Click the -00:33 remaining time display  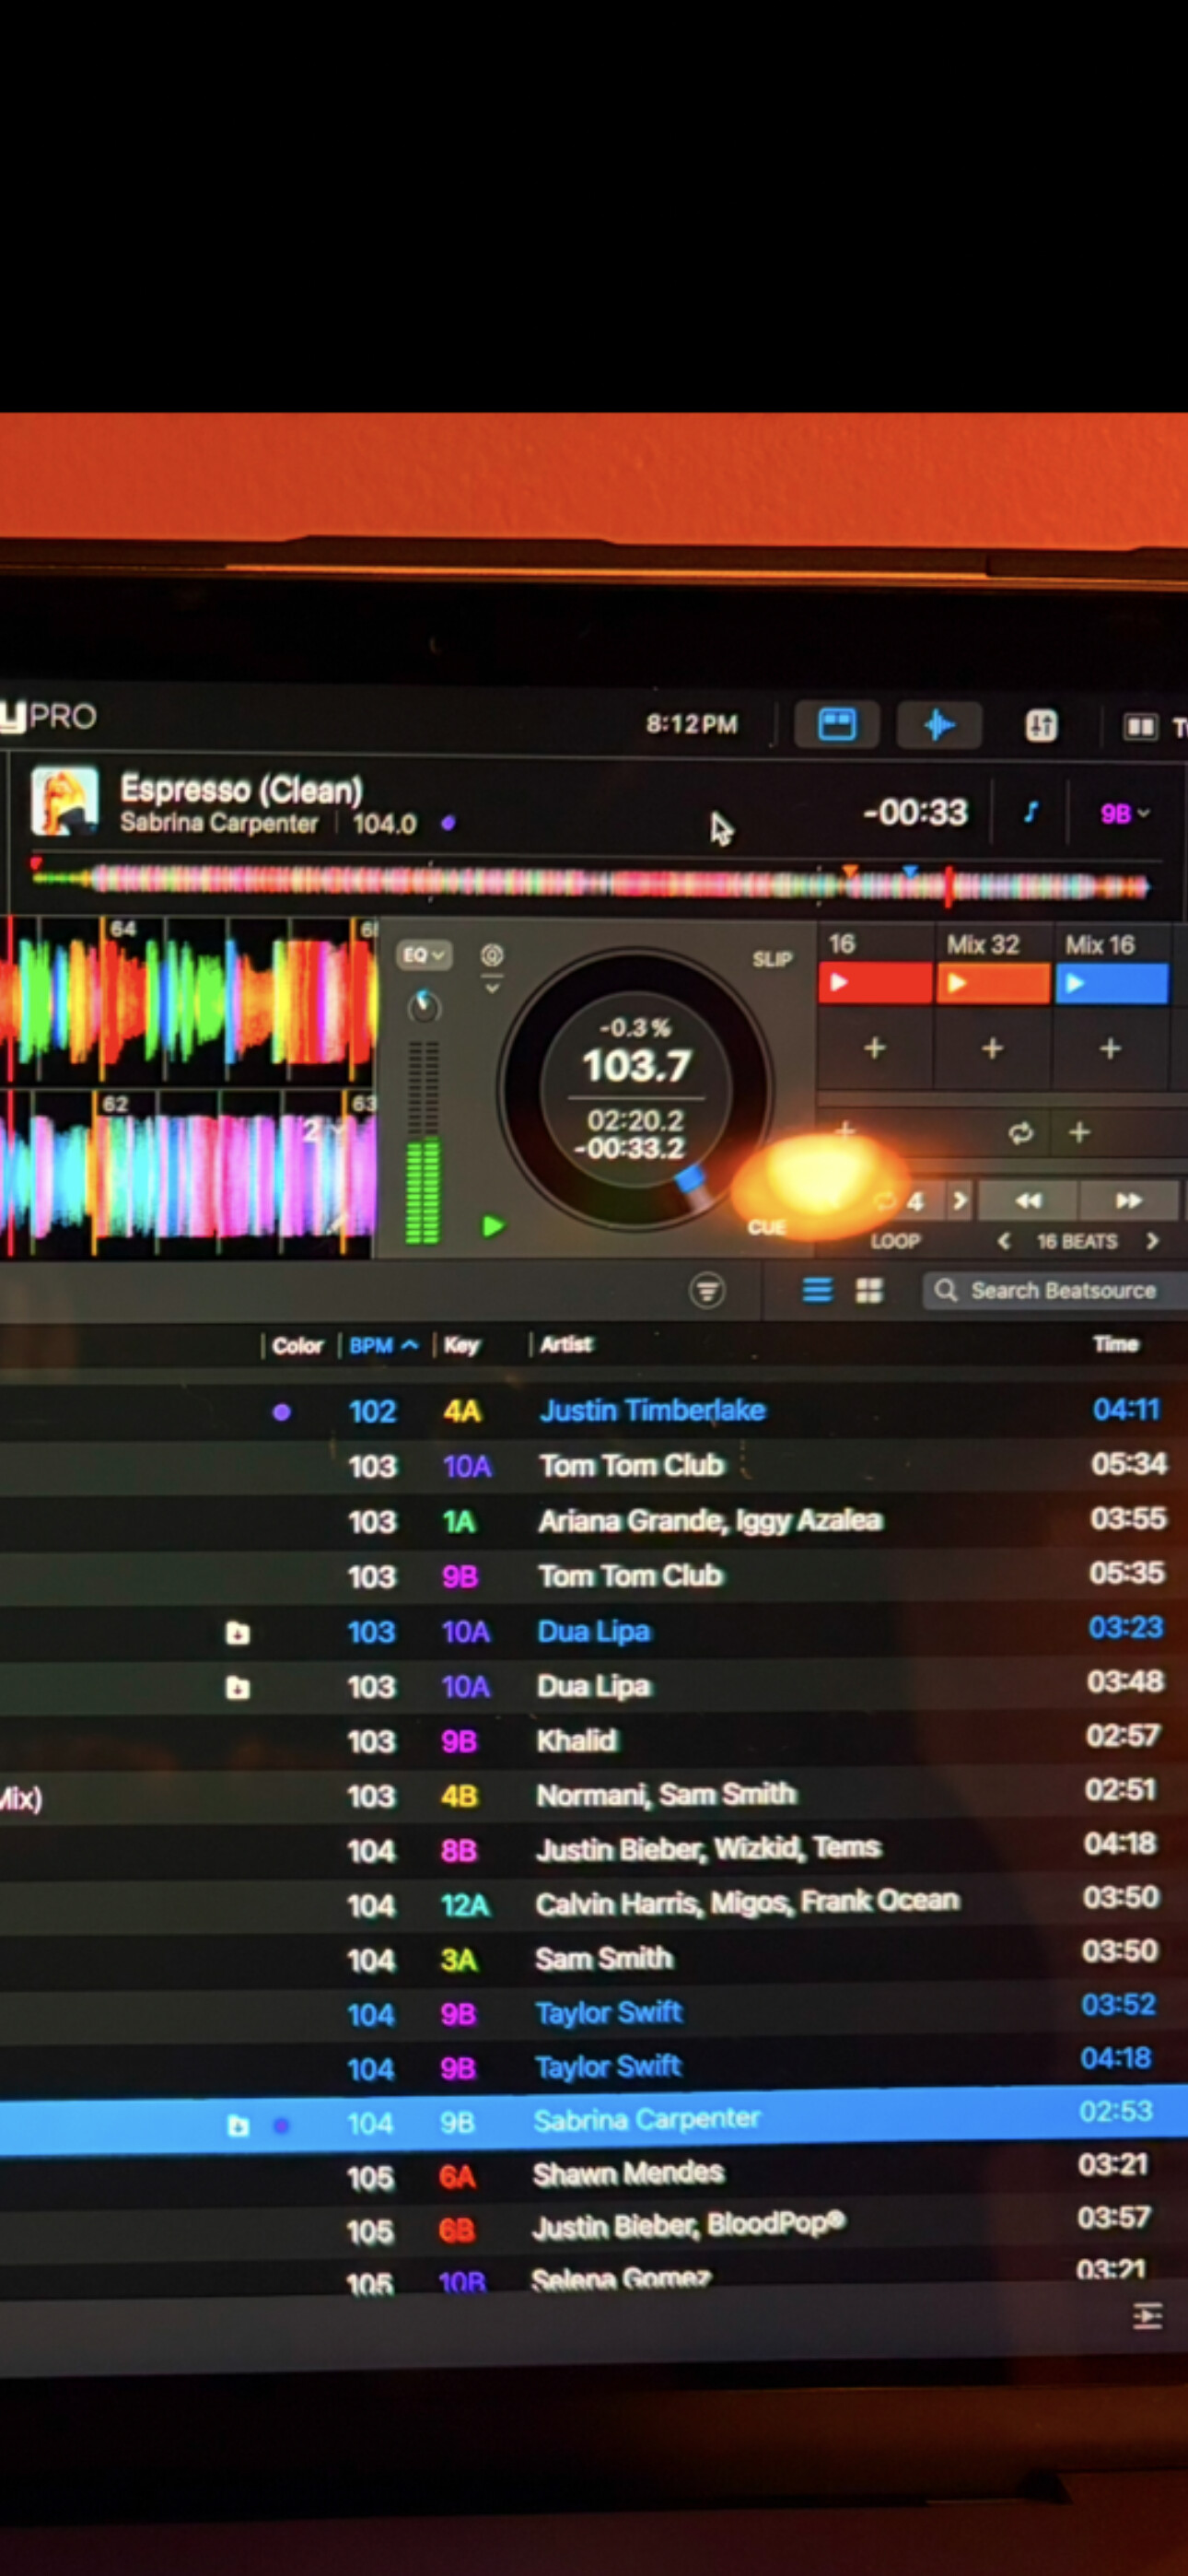click(915, 812)
